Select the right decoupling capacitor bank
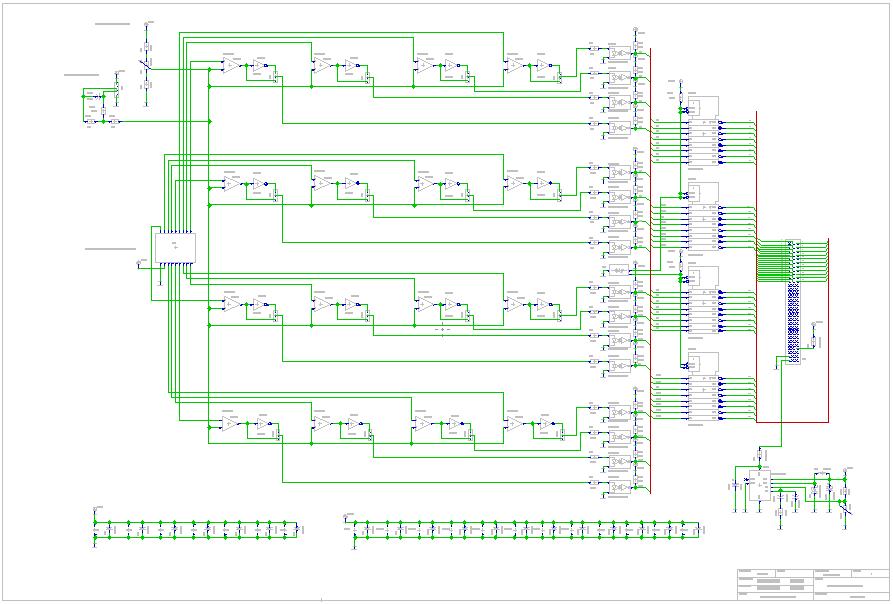Viewport: 893px width, 604px height. (526, 529)
